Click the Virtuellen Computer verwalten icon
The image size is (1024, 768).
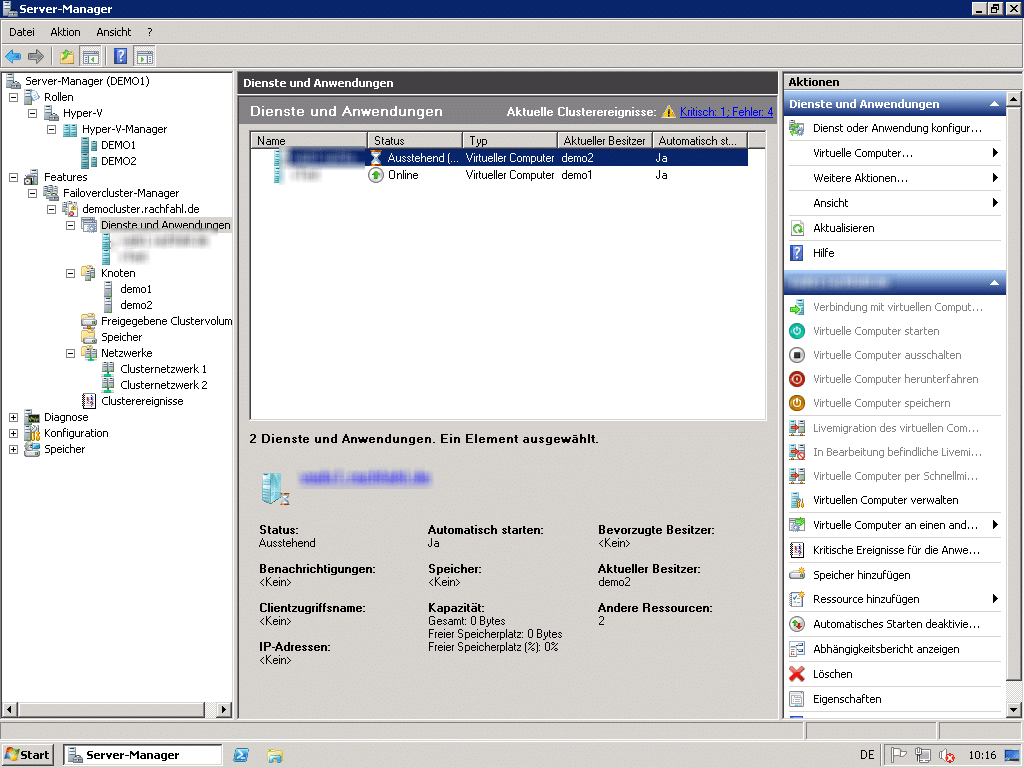797,500
